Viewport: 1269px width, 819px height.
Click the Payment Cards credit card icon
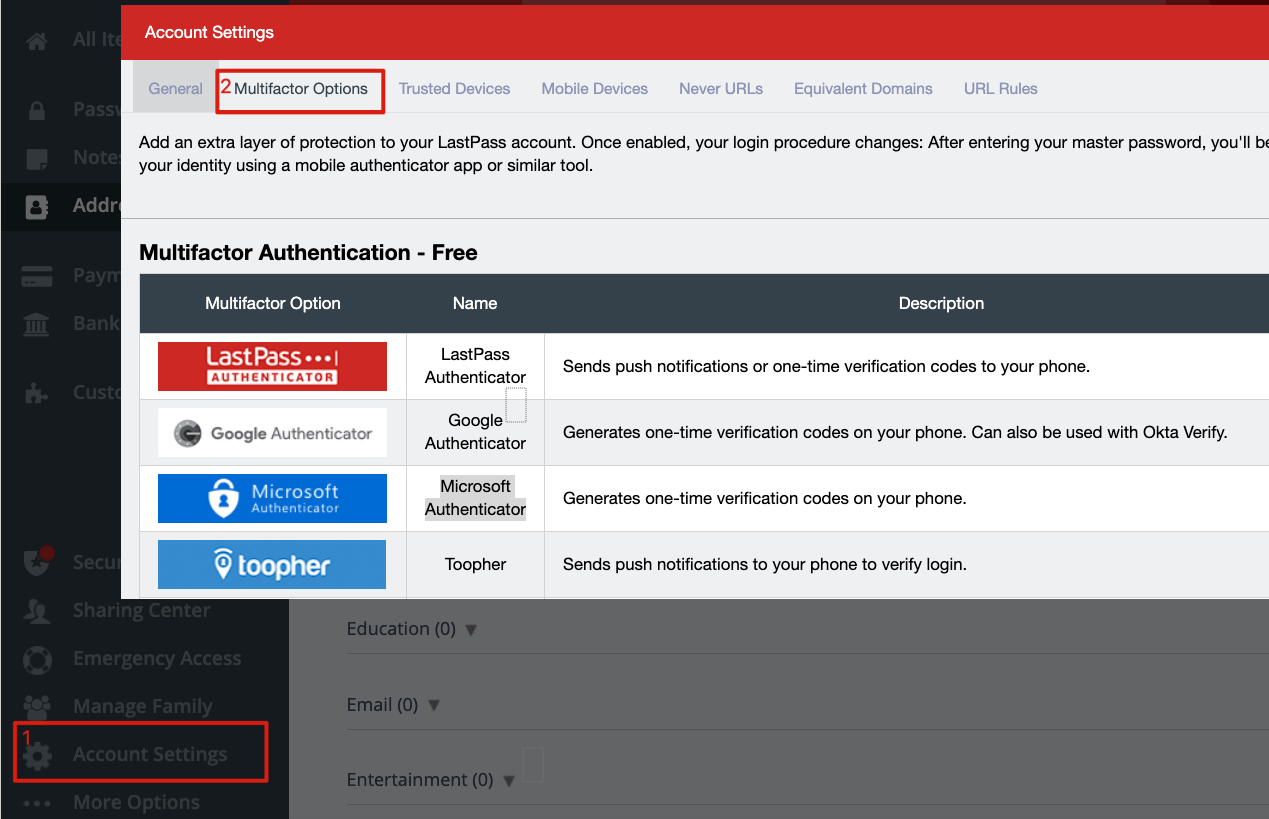pyautogui.click(x=37, y=276)
